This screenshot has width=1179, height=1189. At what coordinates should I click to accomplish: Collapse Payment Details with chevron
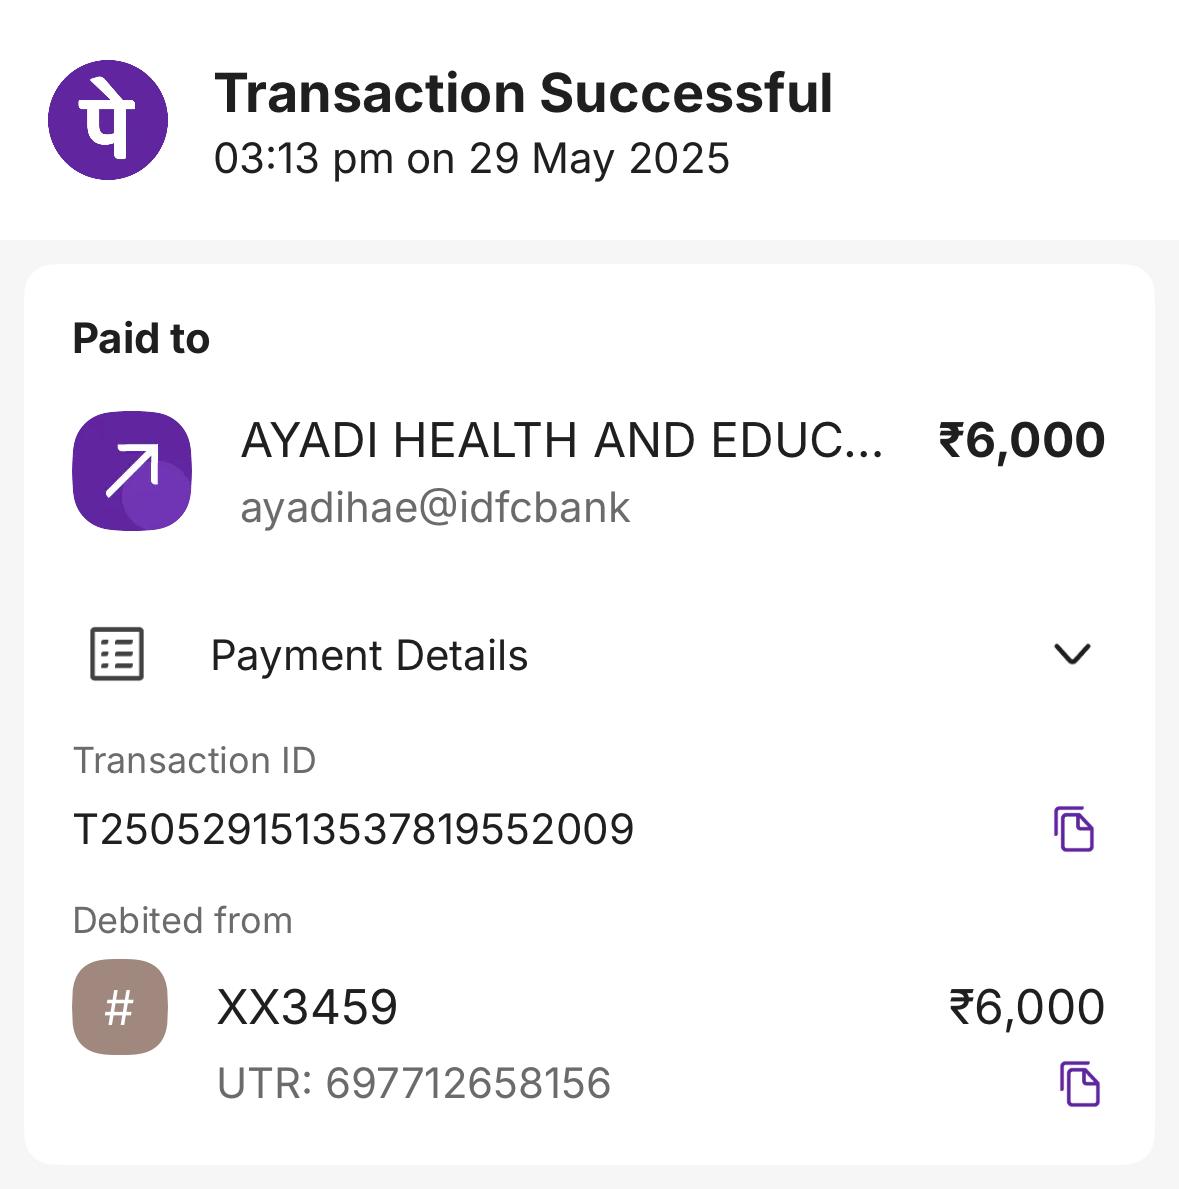click(x=1072, y=654)
